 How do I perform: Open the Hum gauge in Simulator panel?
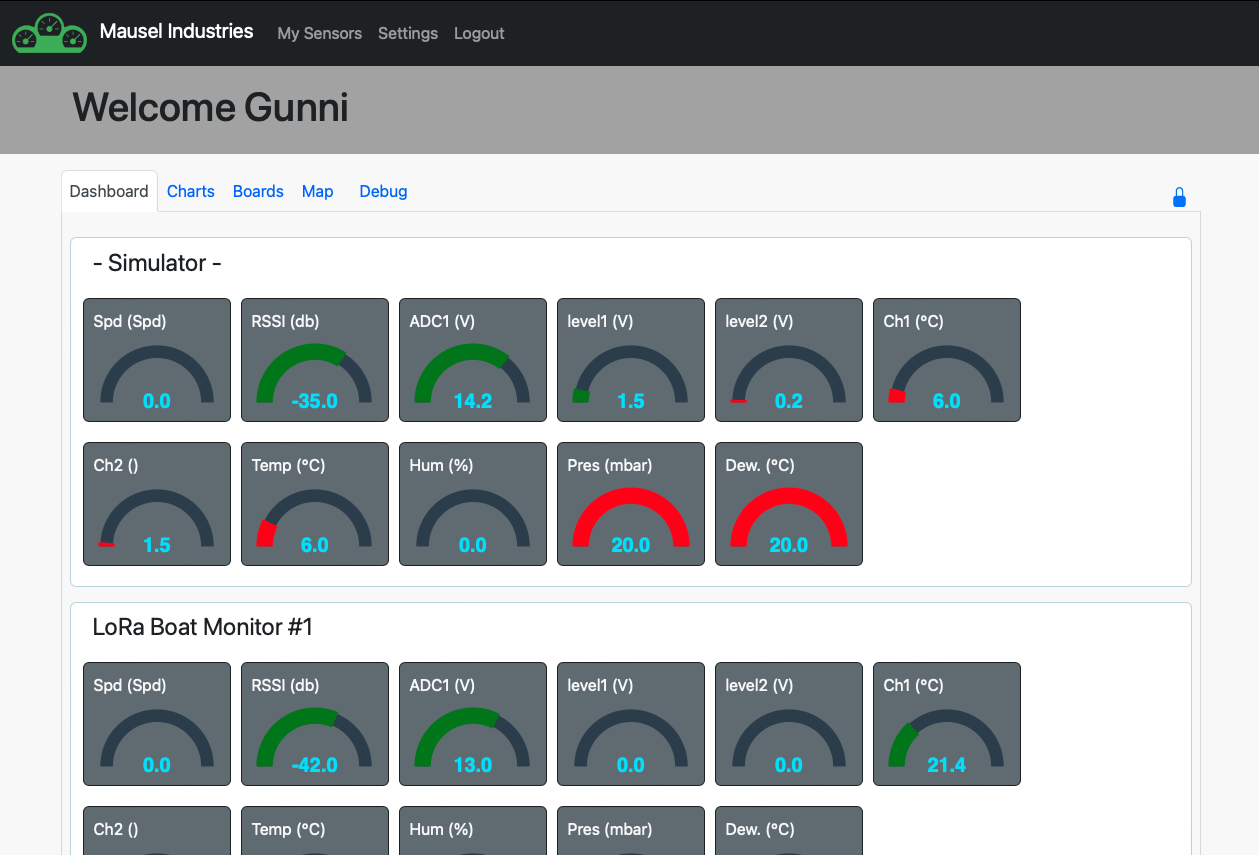(472, 503)
